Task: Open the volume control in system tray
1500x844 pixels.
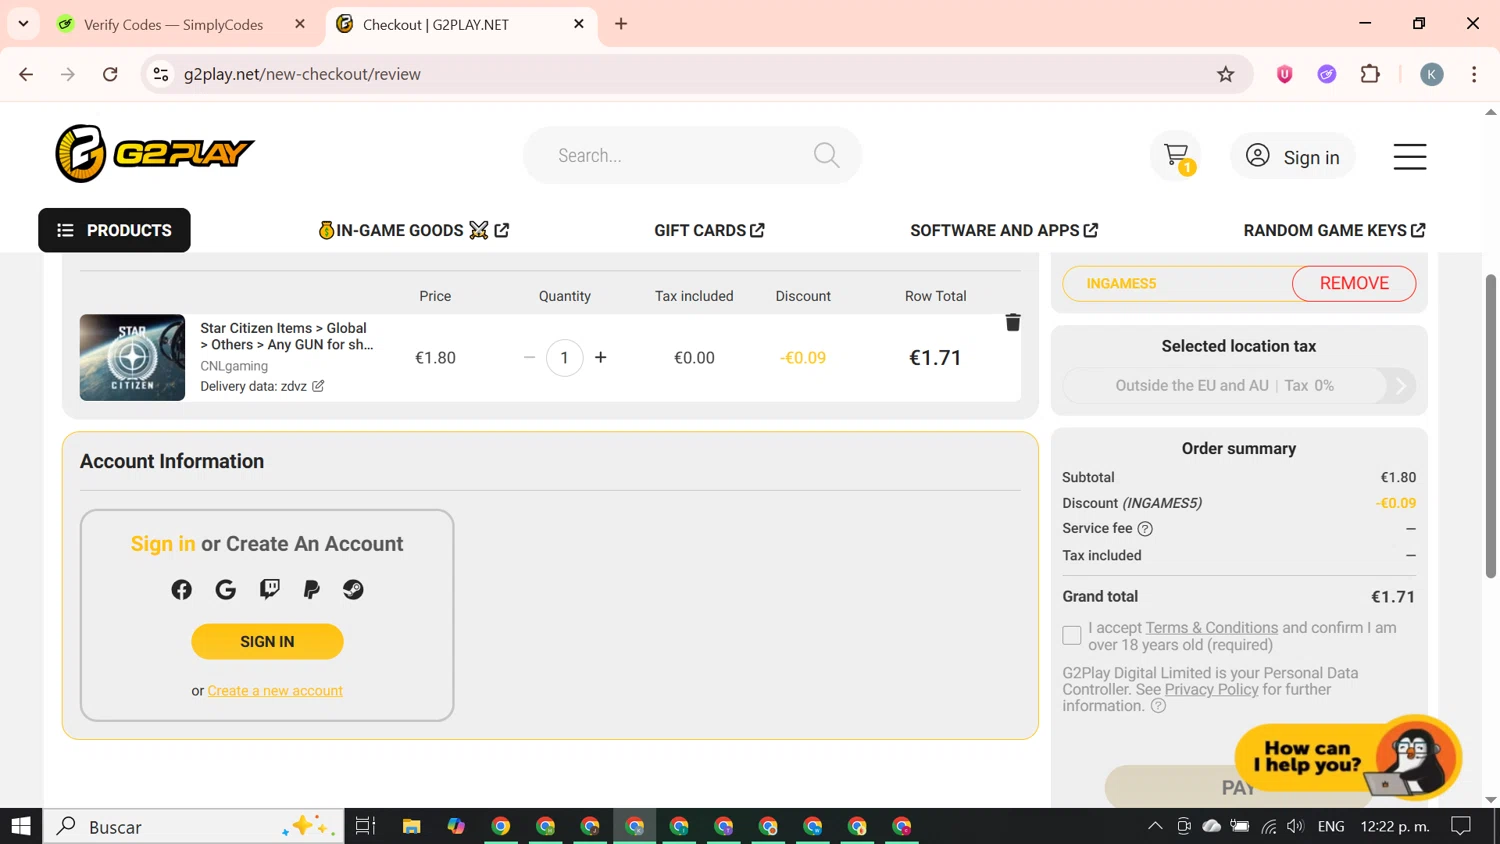Action: 1296,826
